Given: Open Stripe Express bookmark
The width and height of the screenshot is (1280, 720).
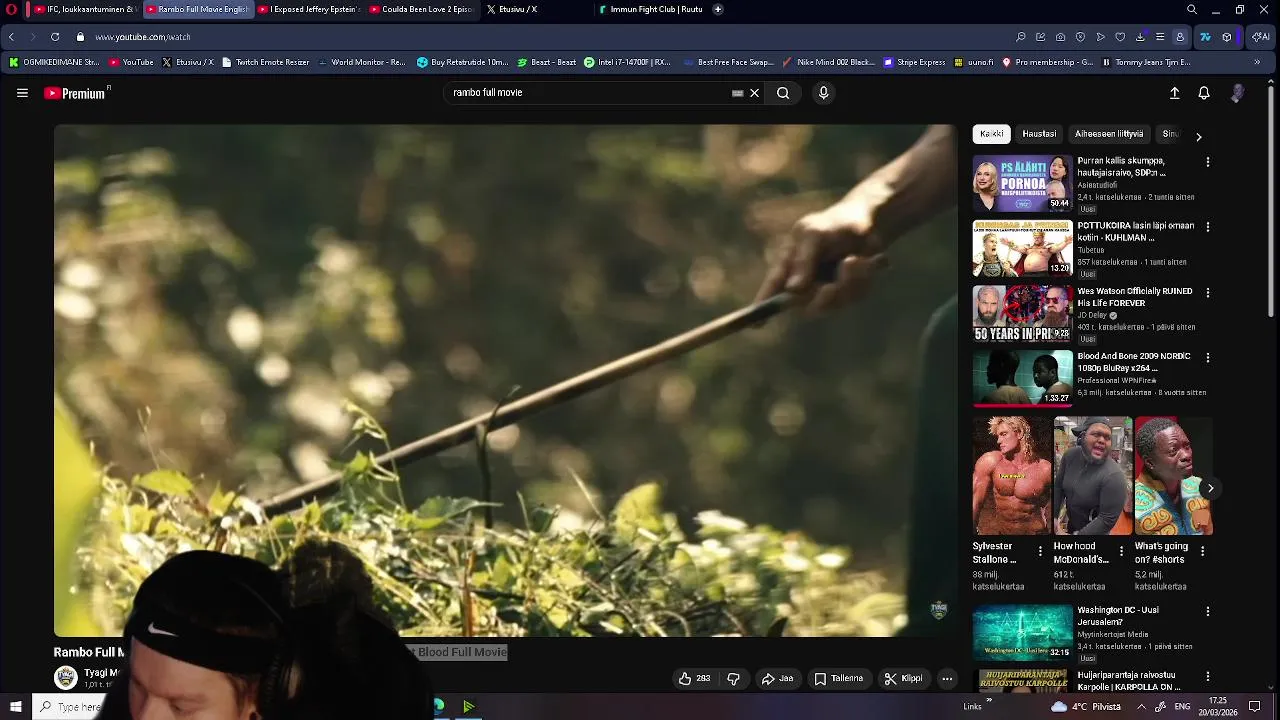Looking at the screenshot, I should [x=914, y=62].
